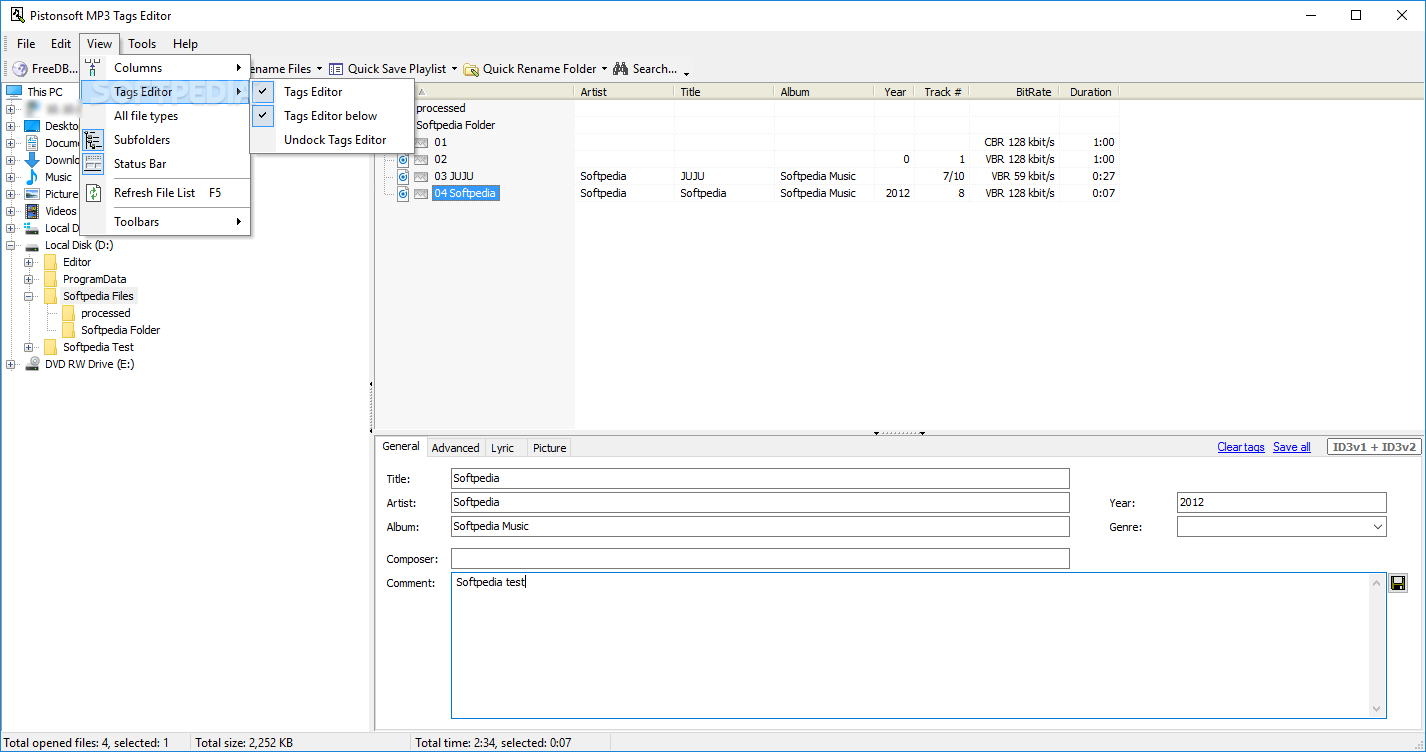Image resolution: width=1426 pixels, height=752 pixels.
Task: Sort files by the Duration column header
Action: click(x=1090, y=92)
